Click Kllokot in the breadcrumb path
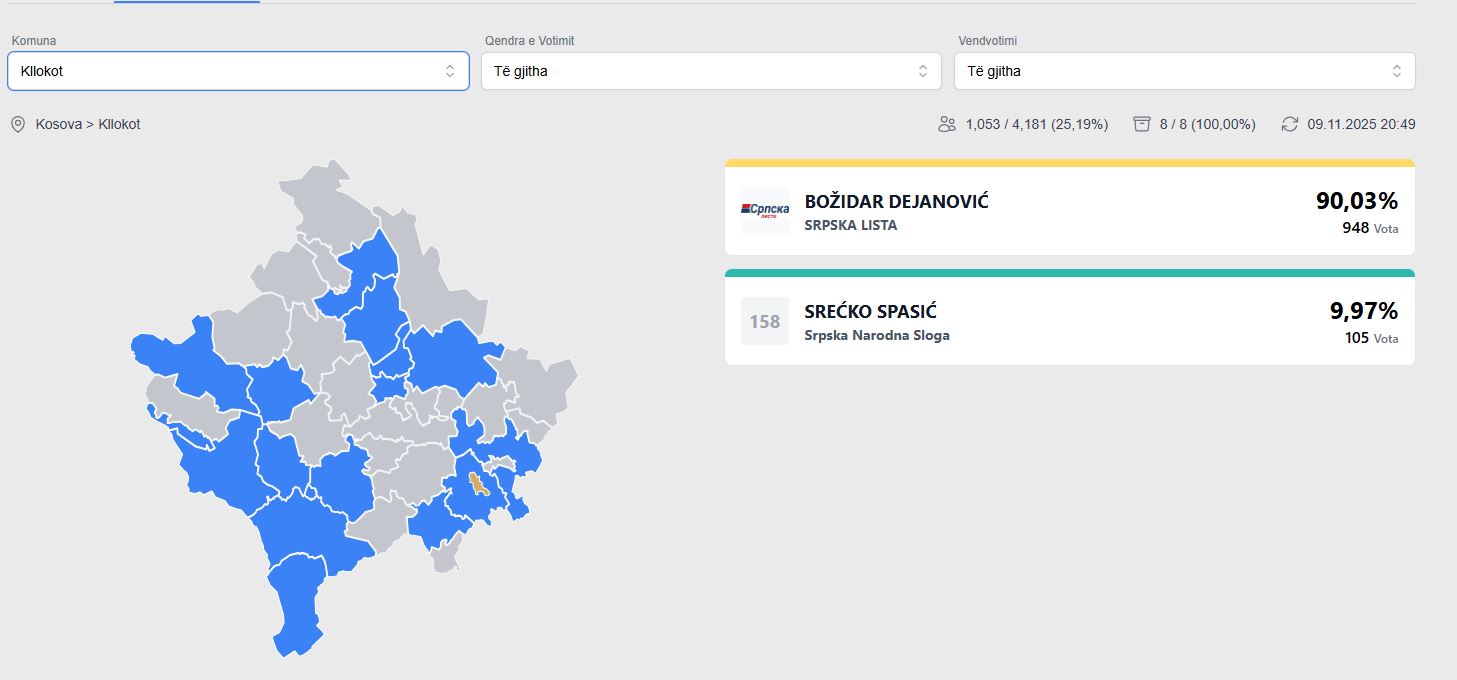This screenshot has height=680, width=1457. (119, 124)
